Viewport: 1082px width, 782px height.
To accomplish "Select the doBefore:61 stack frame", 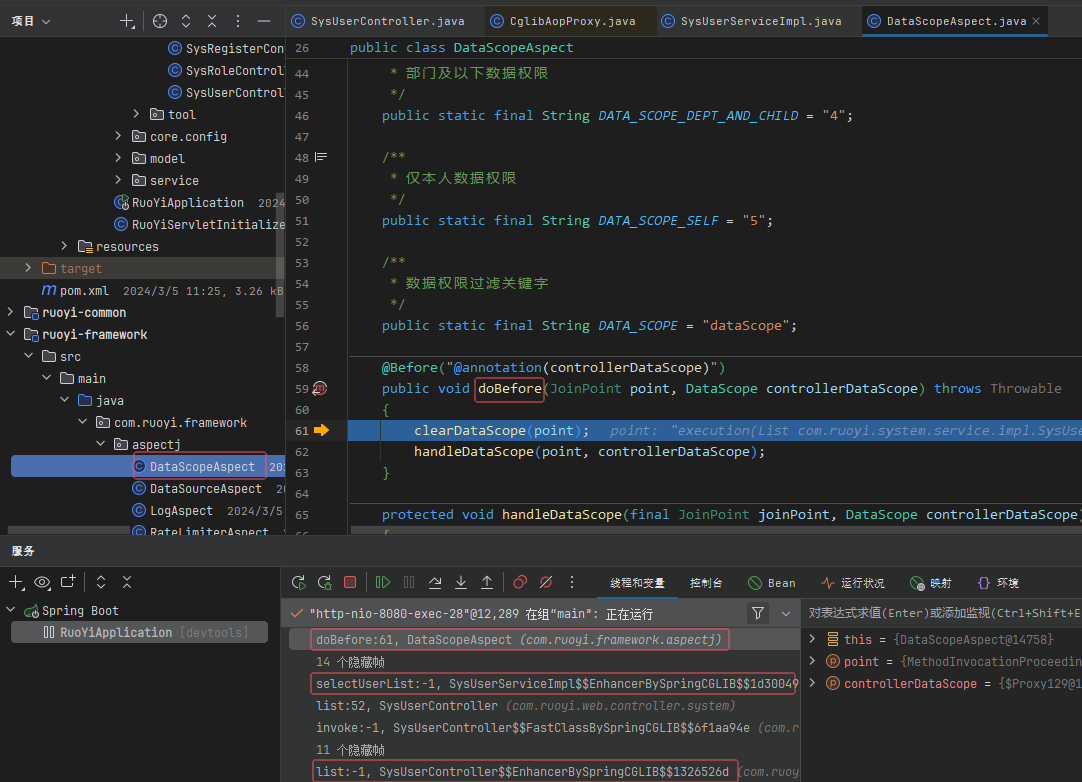I will 544,640.
